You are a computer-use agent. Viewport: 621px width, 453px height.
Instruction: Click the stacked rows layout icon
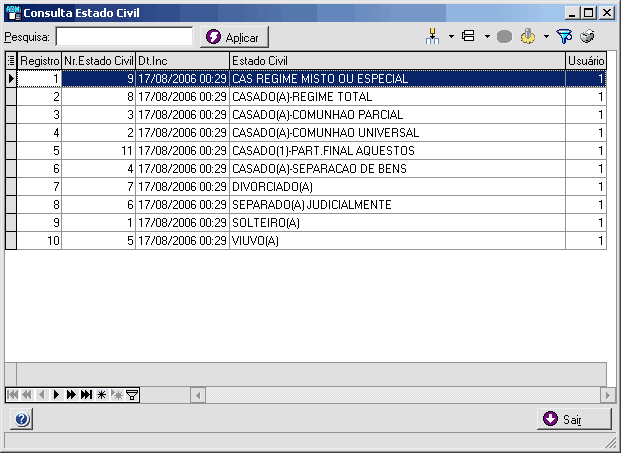point(469,36)
